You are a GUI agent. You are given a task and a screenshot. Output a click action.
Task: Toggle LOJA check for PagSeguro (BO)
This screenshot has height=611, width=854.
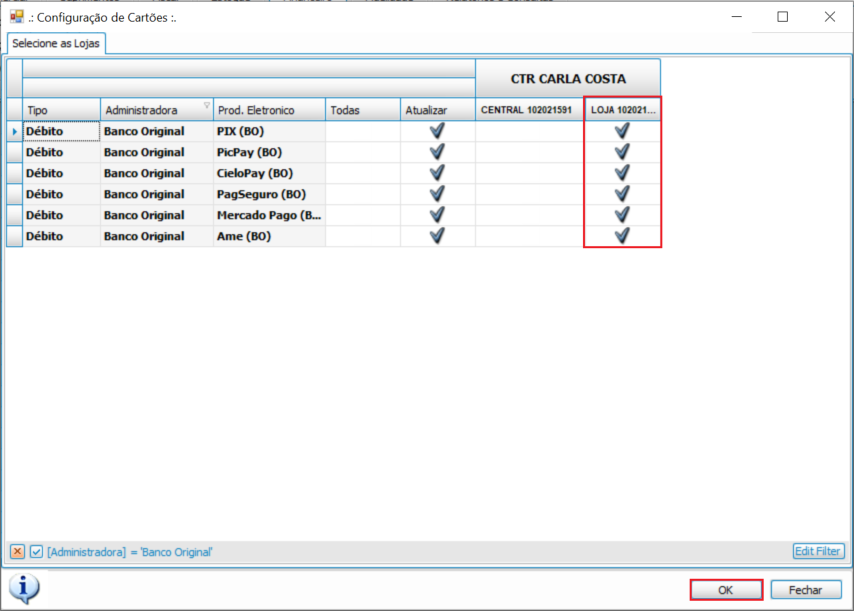622,194
